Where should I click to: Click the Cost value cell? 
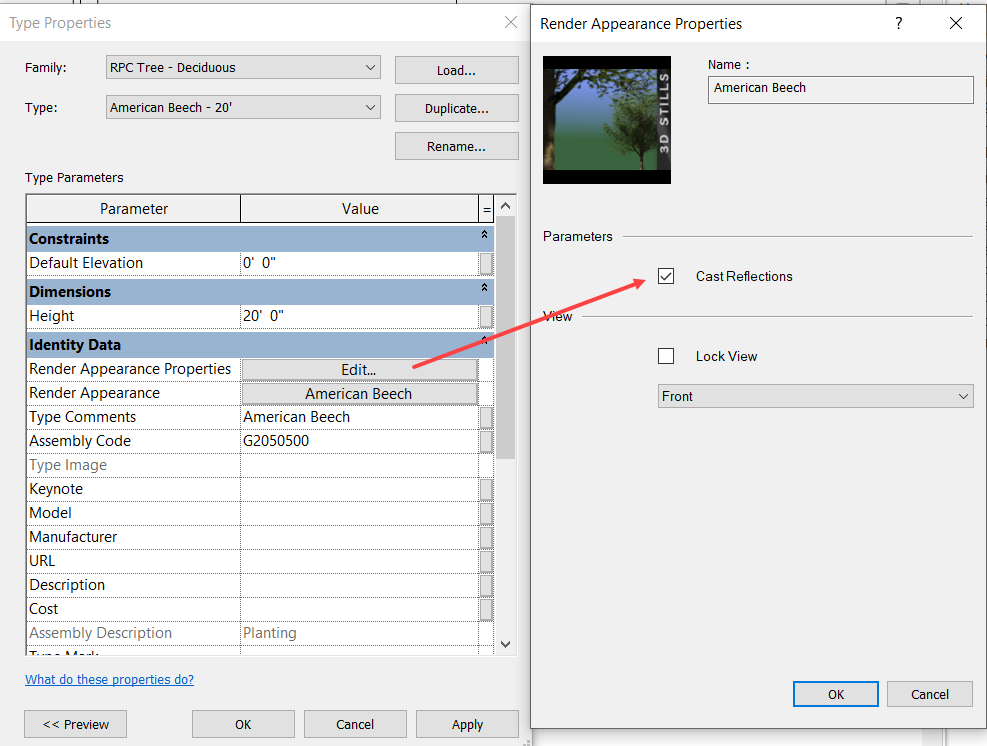pyautogui.click(x=359, y=609)
